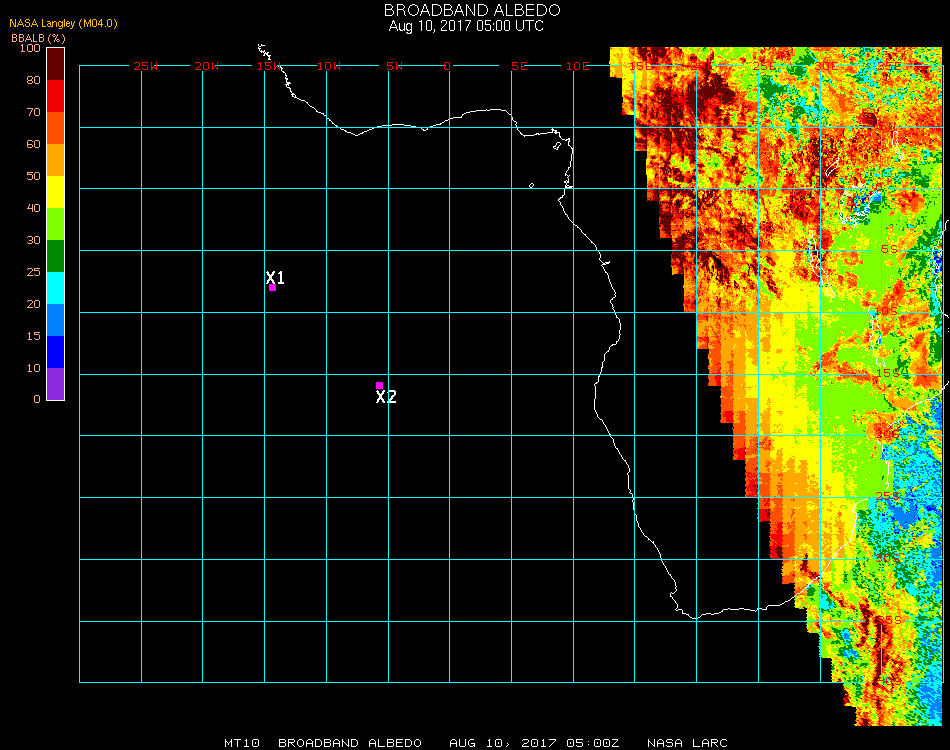Choose the dark green 25-30 colorbar swatch
This screenshot has height=750, width=950.
[x=55, y=256]
